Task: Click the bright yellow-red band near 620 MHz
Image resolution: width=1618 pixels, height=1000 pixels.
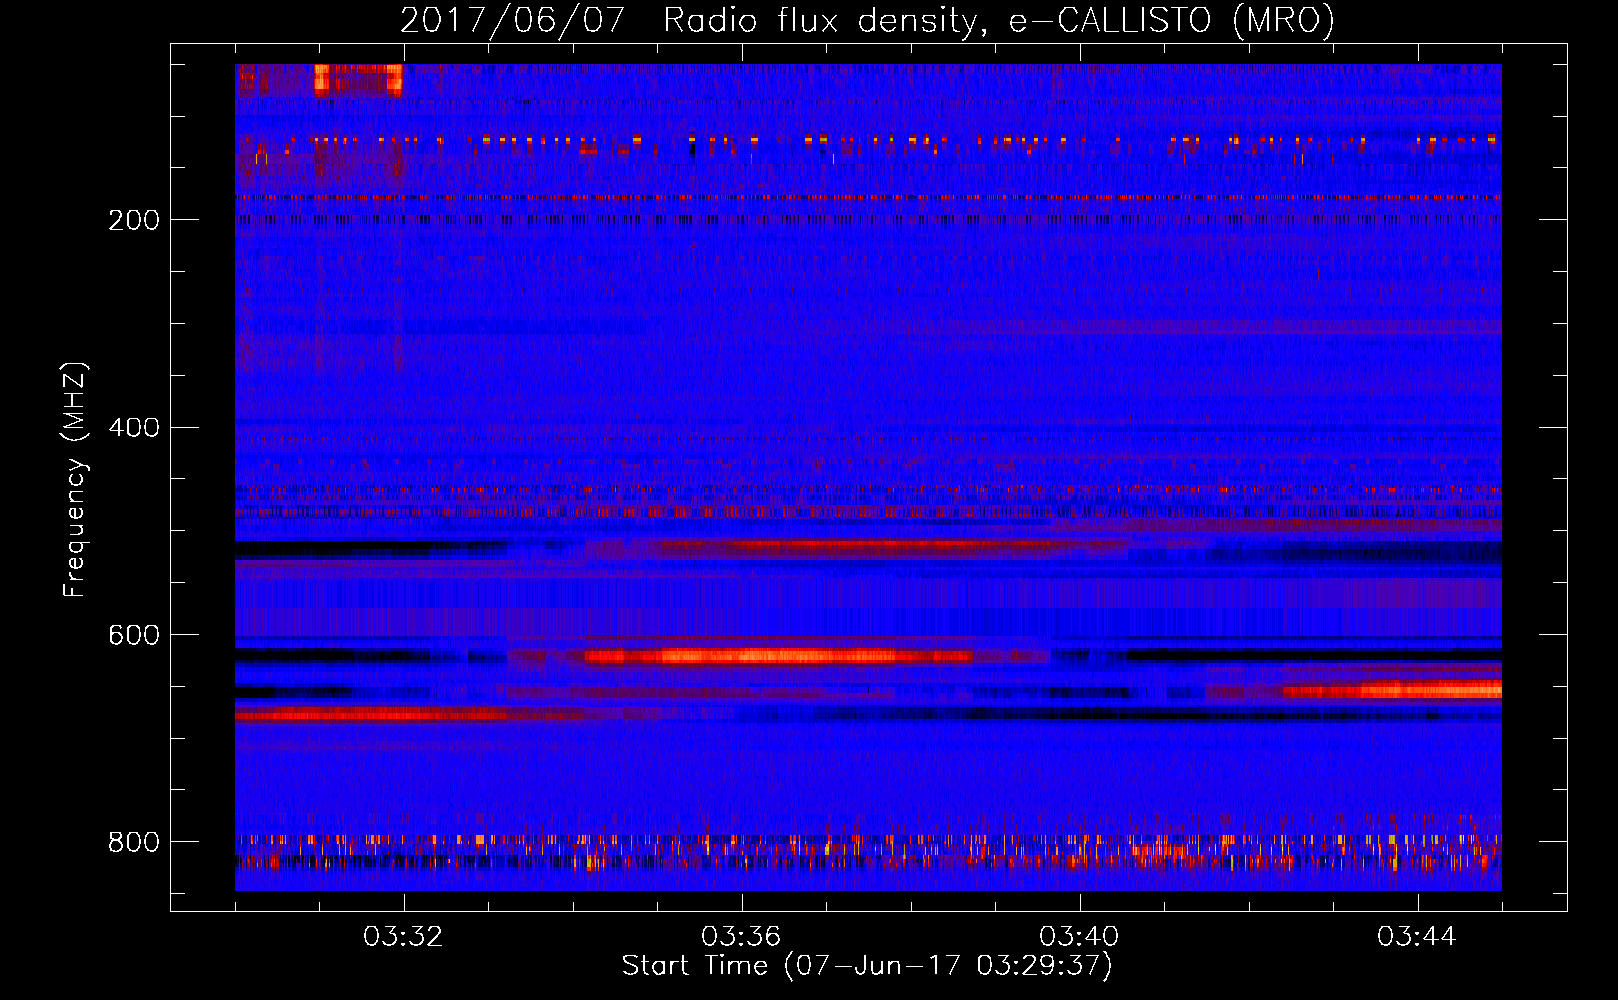Action: coord(778,657)
